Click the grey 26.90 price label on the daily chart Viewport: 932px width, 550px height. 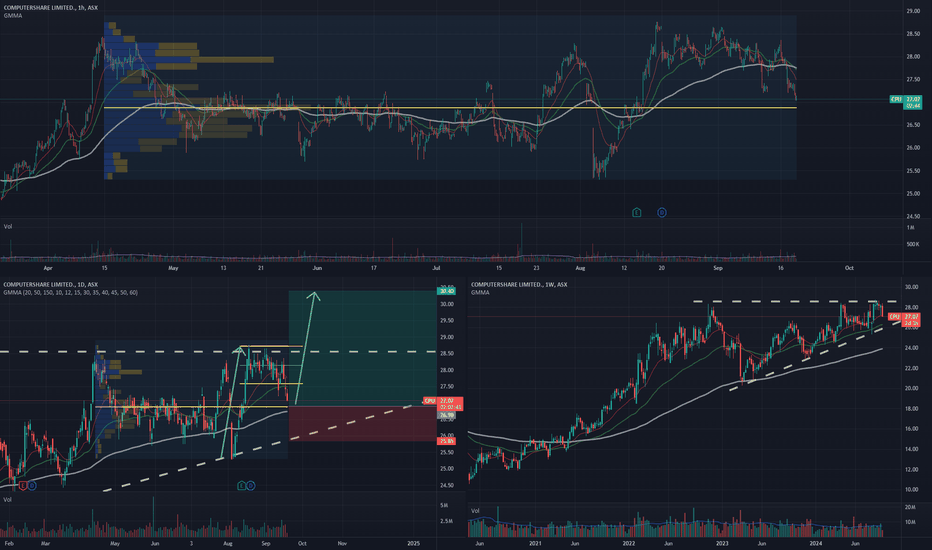[446, 415]
